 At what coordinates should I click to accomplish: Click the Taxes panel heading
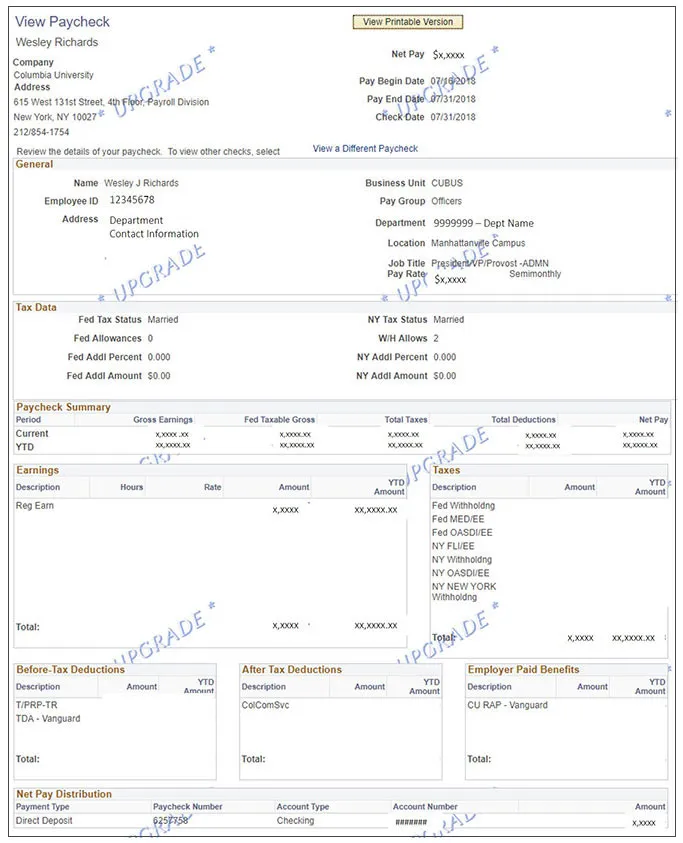[x=446, y=470]
